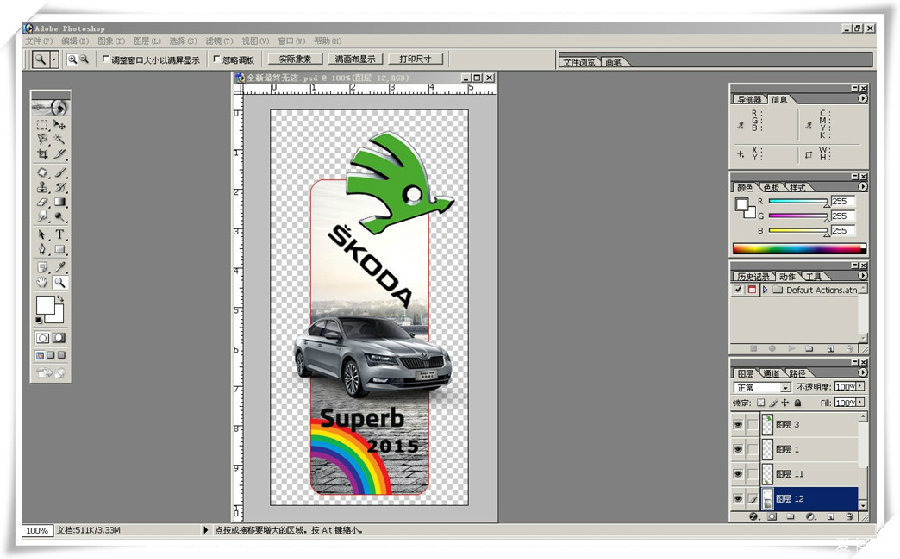Select the Crop tool
The image size is (900, 559).
[x=42, y=154]
